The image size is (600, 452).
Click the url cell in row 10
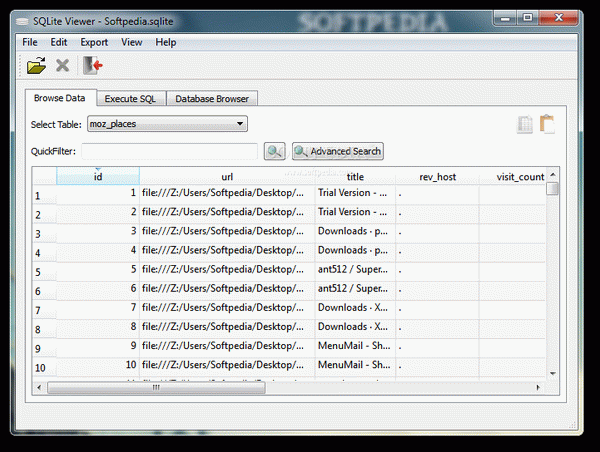[227, 365]
